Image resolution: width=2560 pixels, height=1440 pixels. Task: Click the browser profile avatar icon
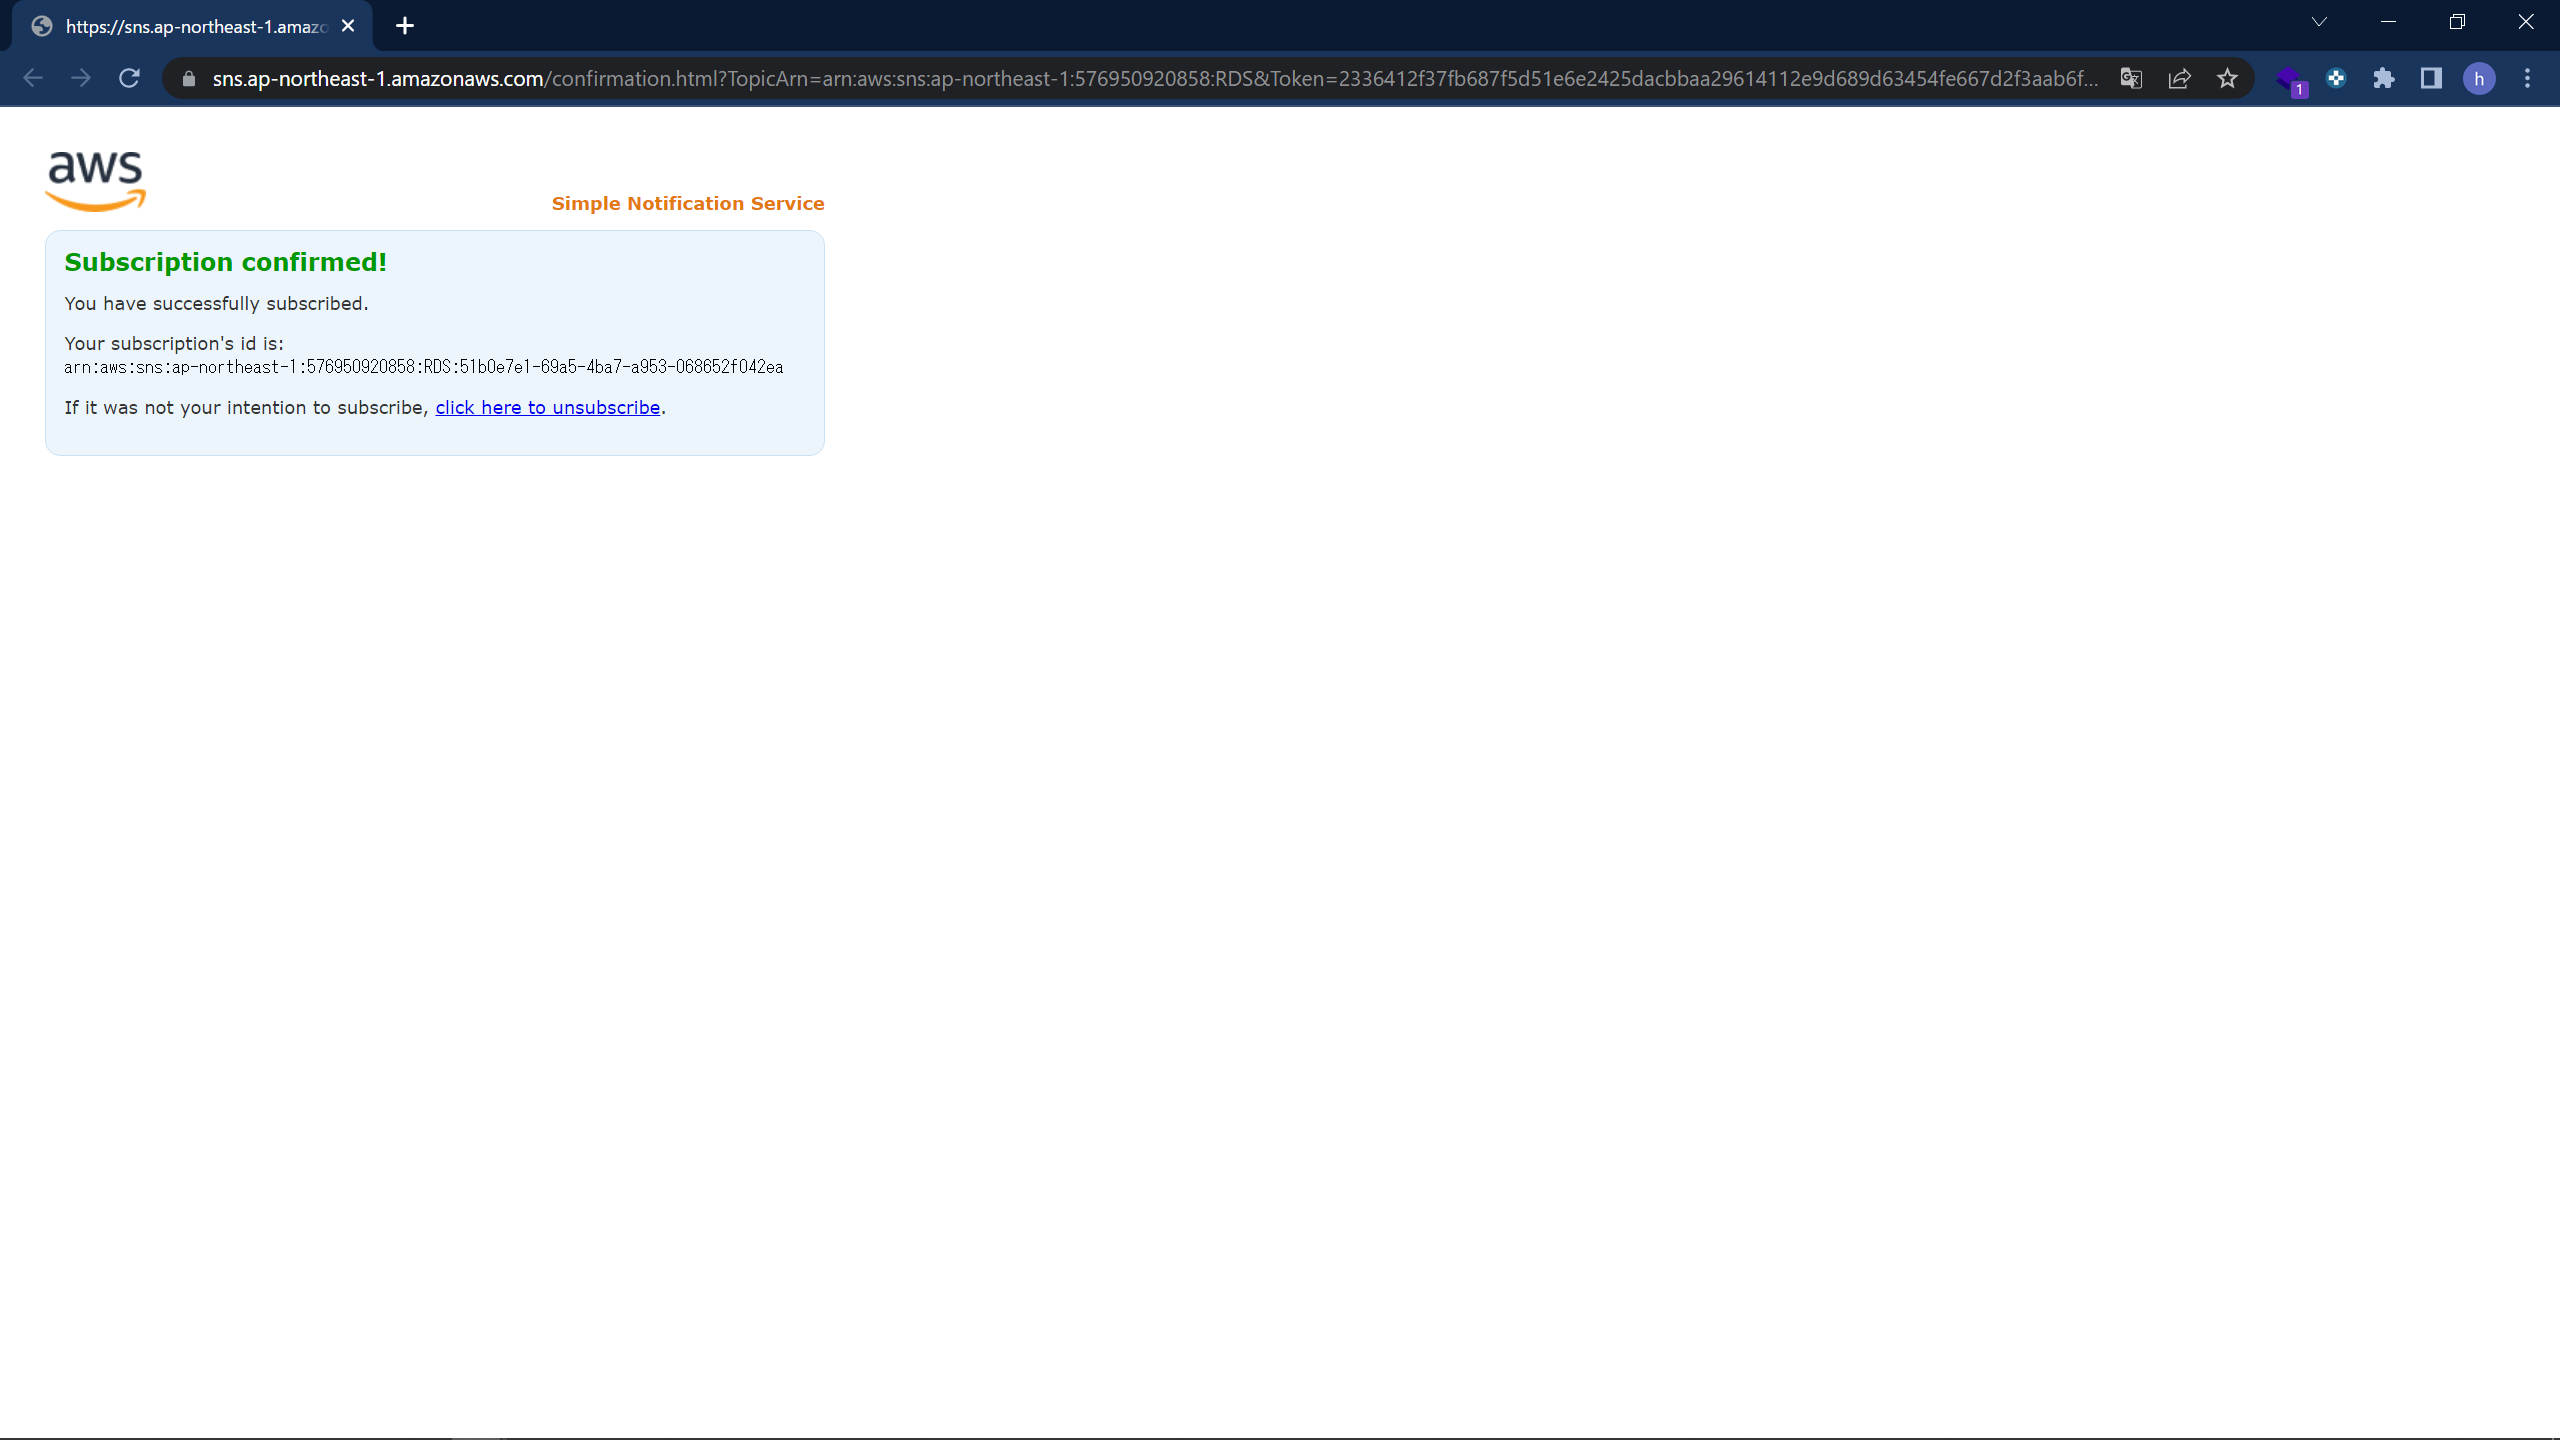(x=2481, y=77)
